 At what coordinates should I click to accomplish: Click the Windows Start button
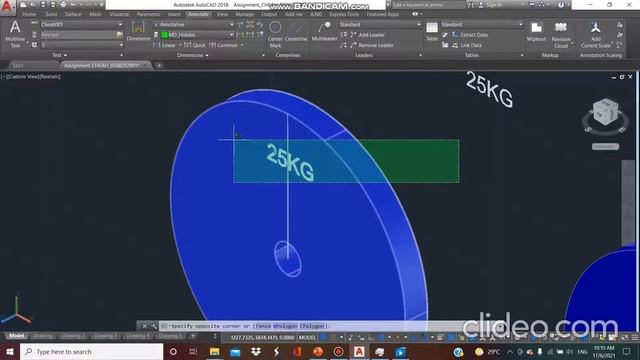[x=10, y=351]
